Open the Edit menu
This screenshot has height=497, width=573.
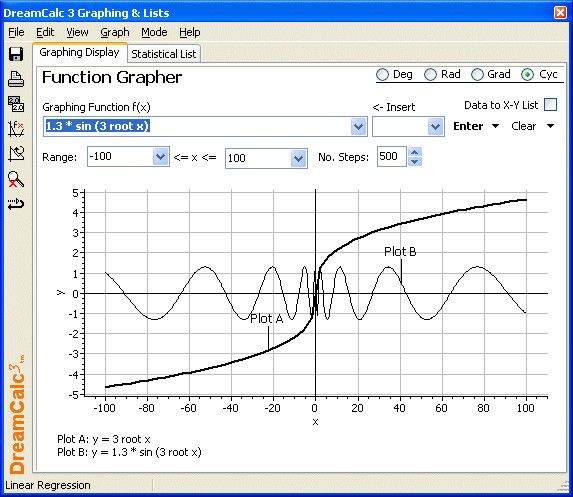(45, 33)
